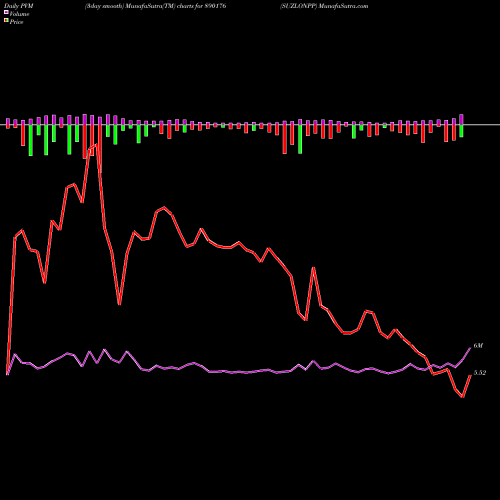Image resolution: width=500 pixels, height=500 pixels.
Task: Click the purple Volume legend swatch
Action: point(6,12)
